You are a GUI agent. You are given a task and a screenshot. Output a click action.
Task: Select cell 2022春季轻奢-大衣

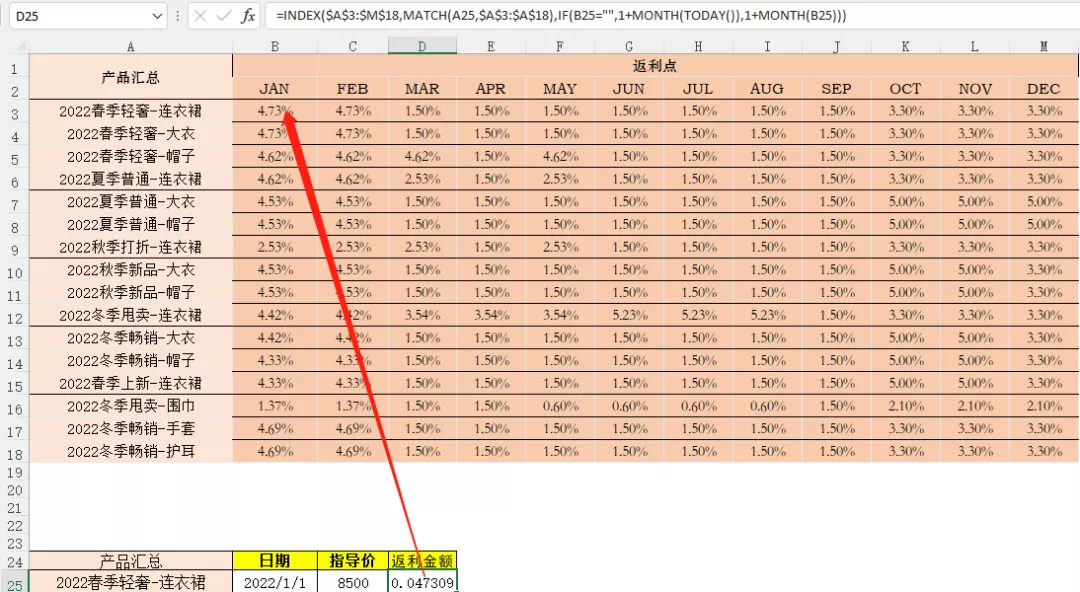click(x=130, y=134)
